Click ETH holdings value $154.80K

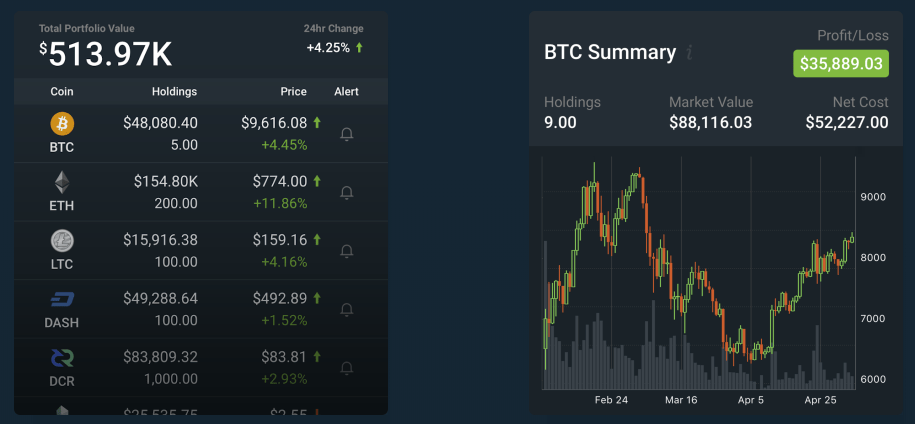click(x=166, y=181)
